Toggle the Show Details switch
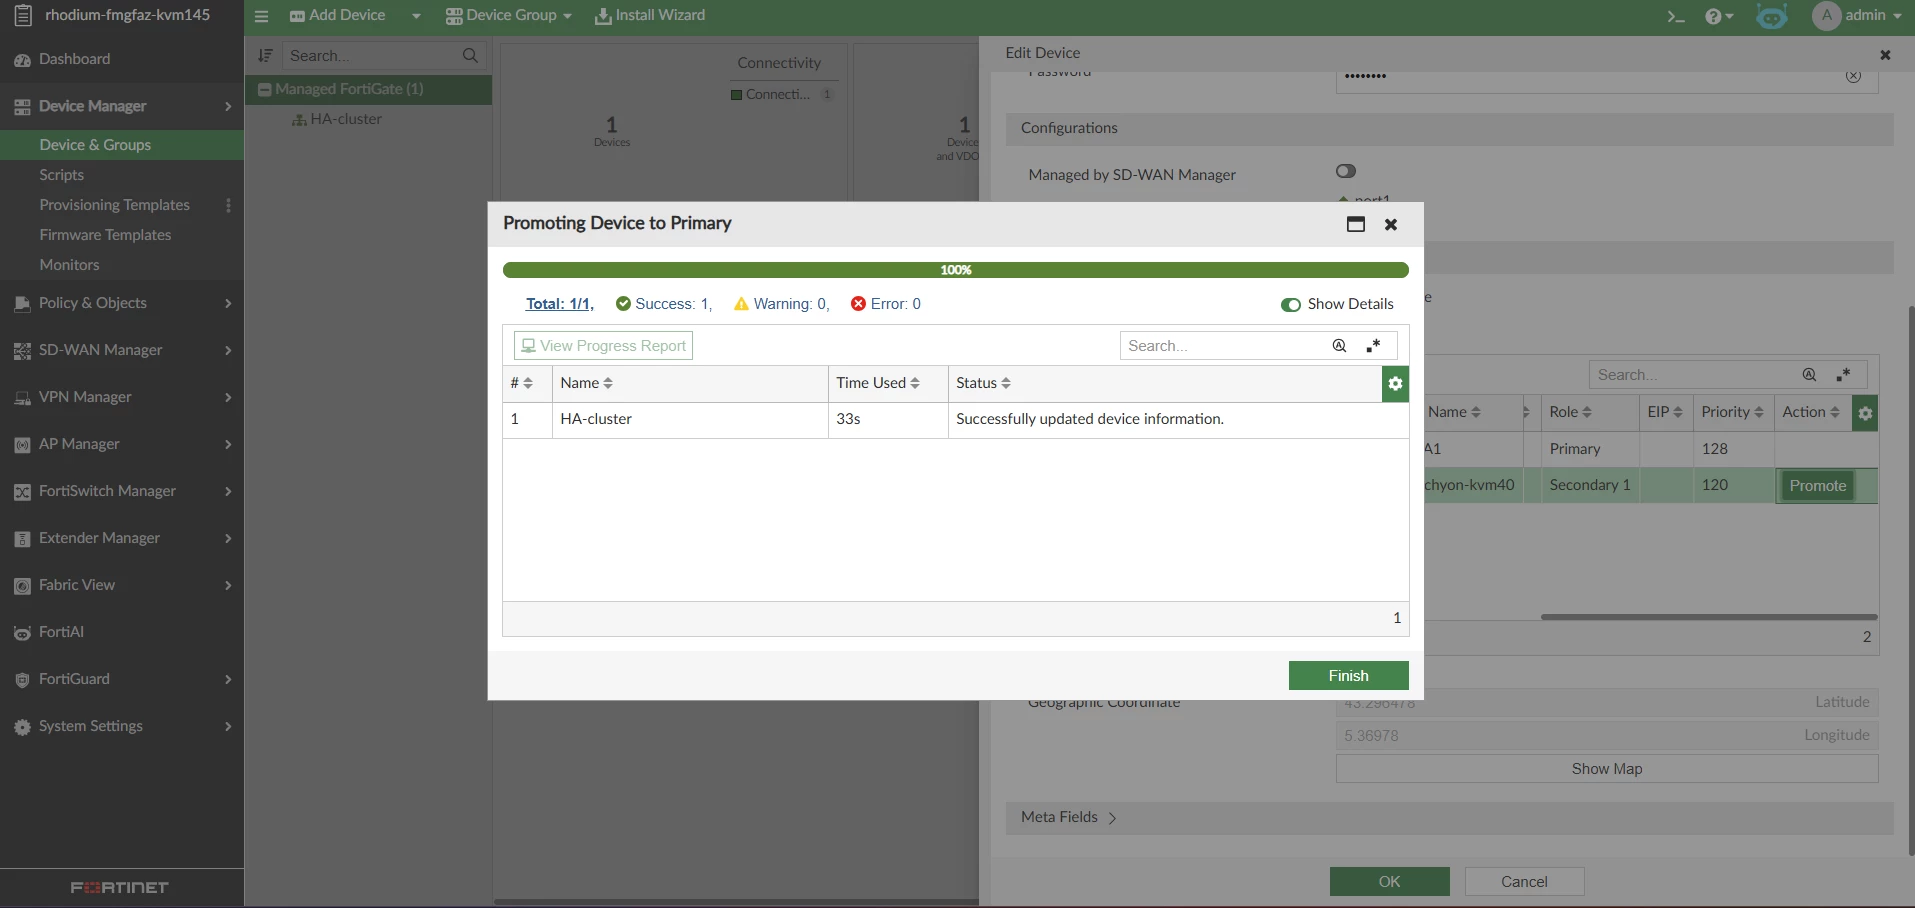 point(1290,305)
